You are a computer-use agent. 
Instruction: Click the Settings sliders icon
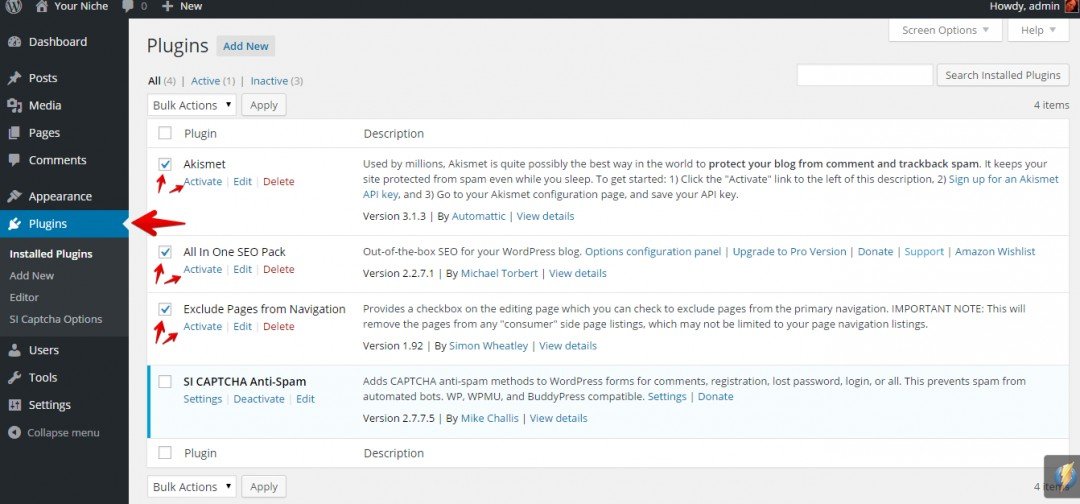(14, 405)
